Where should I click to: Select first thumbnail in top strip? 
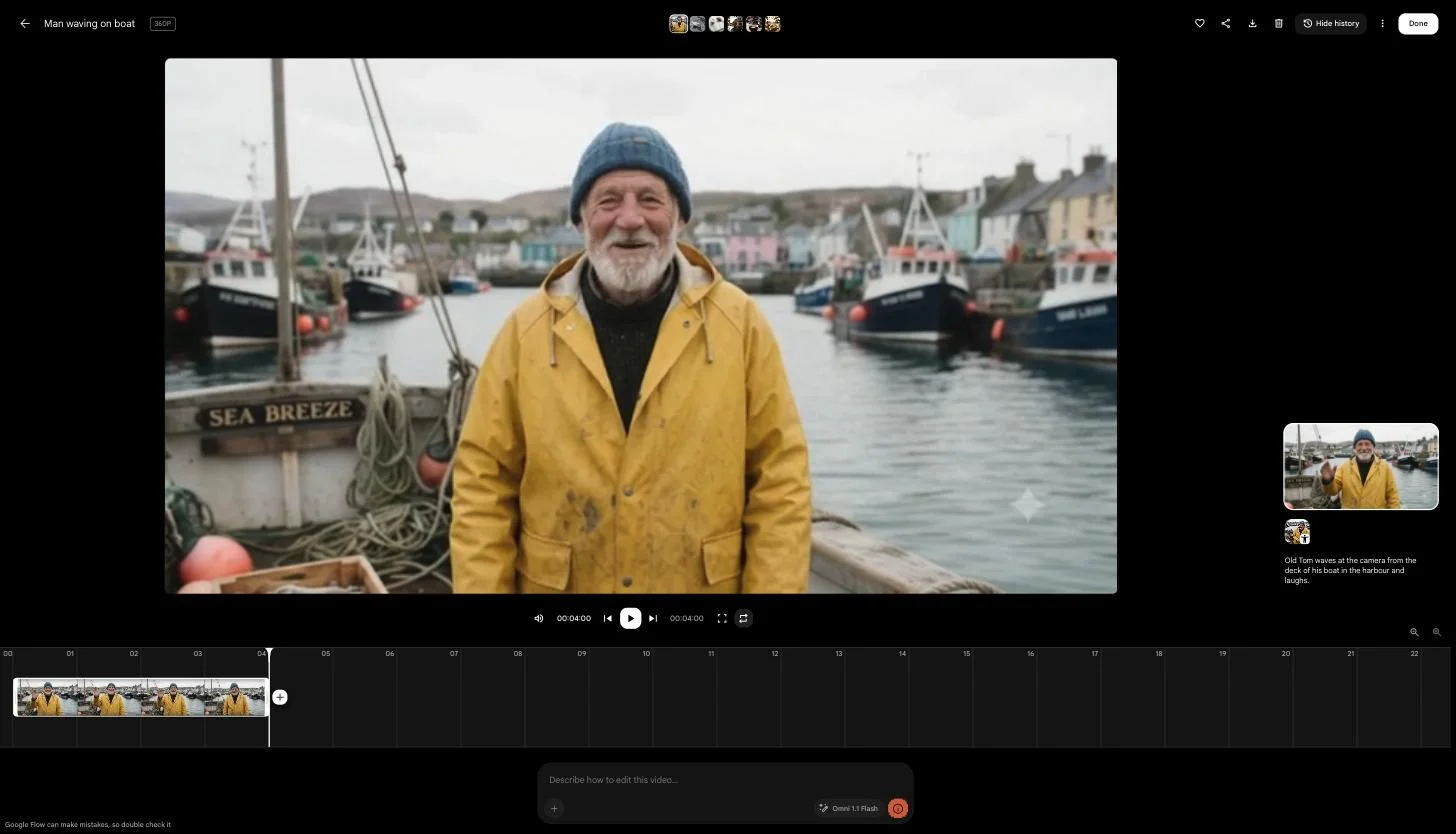678,24
